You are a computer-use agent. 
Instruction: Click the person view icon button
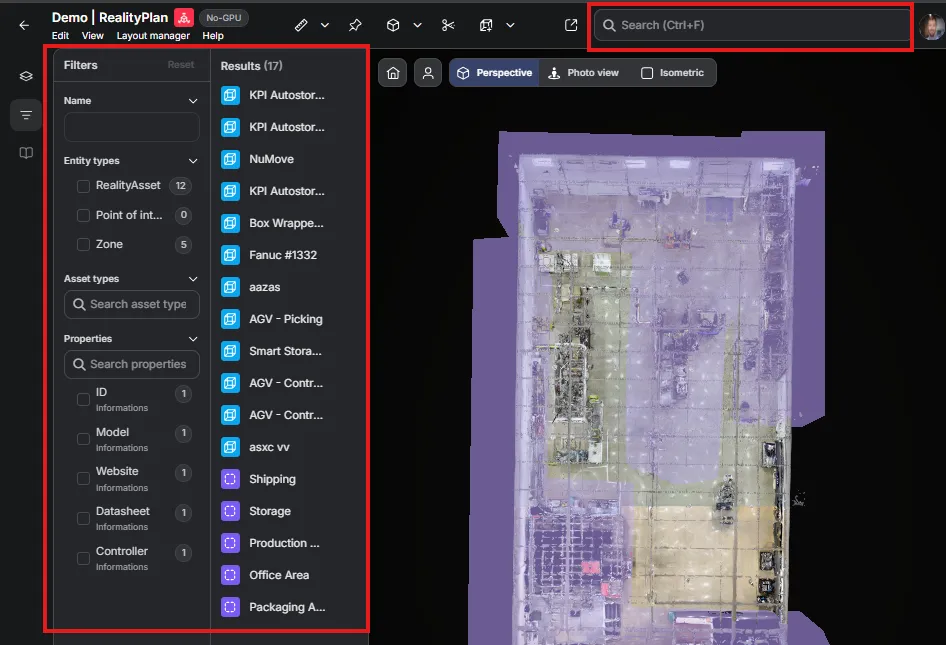[x=428, y=73]
